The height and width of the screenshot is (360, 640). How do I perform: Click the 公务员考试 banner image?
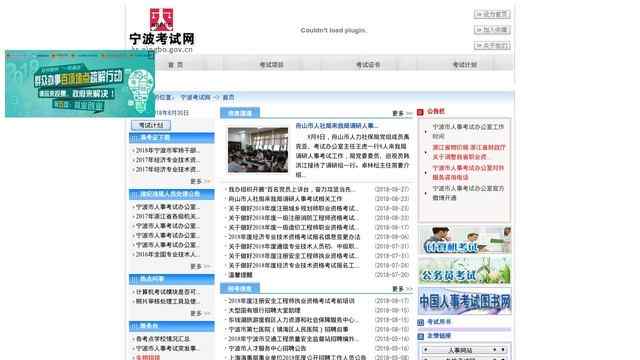coord(464,271)
